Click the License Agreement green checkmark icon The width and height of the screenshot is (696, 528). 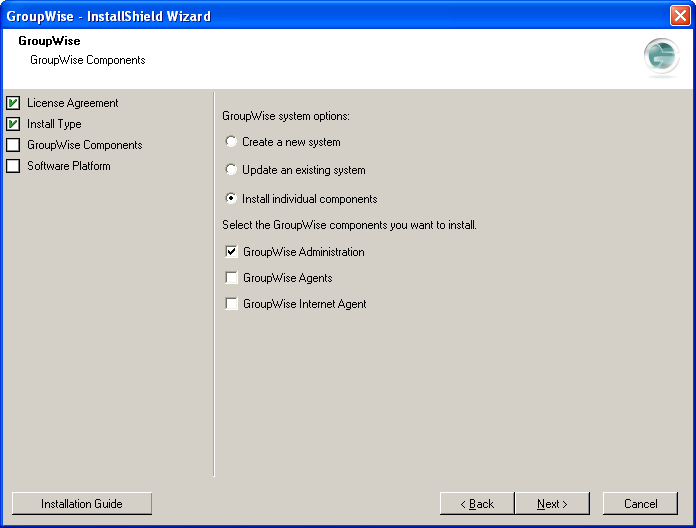13,103
